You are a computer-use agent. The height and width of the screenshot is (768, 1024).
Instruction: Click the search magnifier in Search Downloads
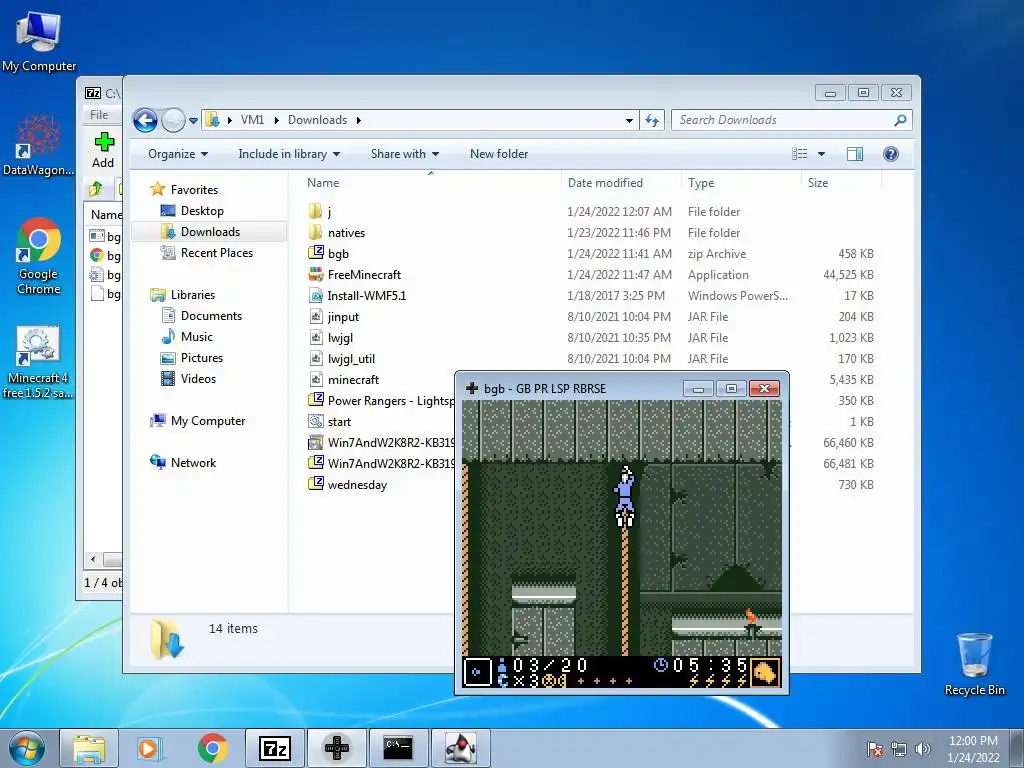tap(900, 120)
